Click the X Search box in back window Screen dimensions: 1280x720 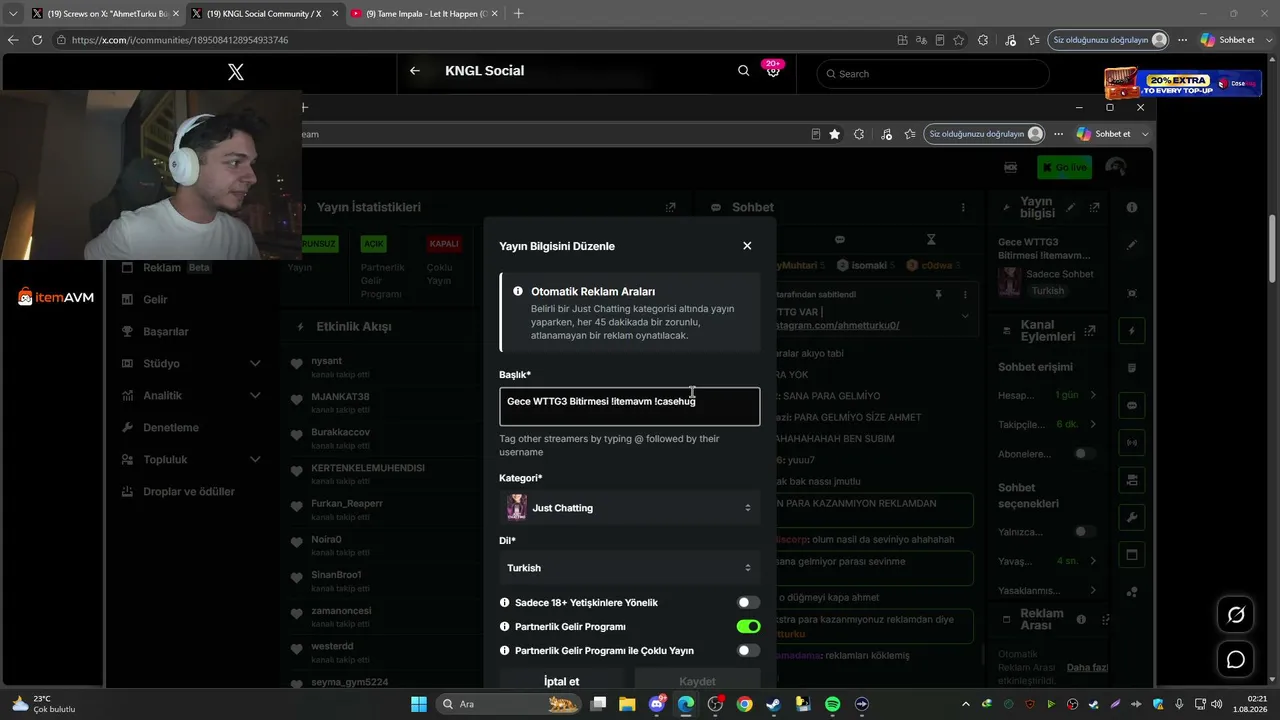pos(933,73)
